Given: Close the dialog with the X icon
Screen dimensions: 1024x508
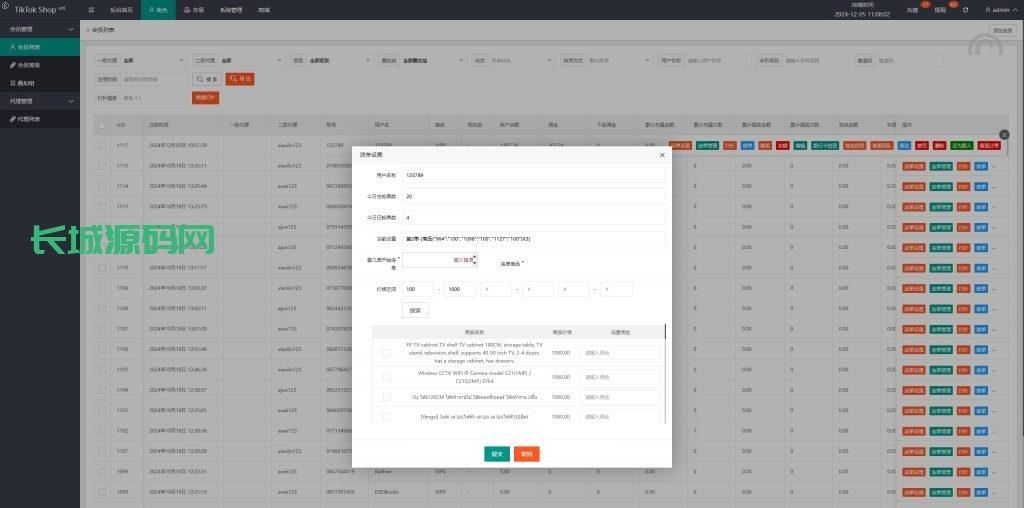Looking at the screenshot, I should click(x=661, y=155).
